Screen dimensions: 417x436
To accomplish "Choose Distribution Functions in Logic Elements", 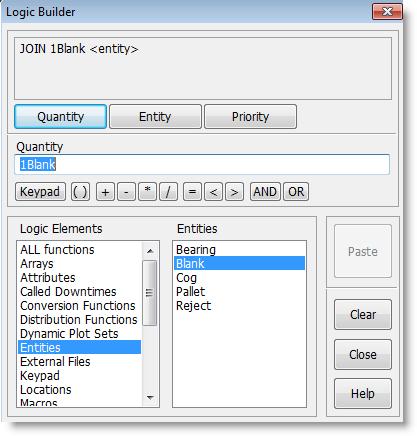I will click(79, 319).
